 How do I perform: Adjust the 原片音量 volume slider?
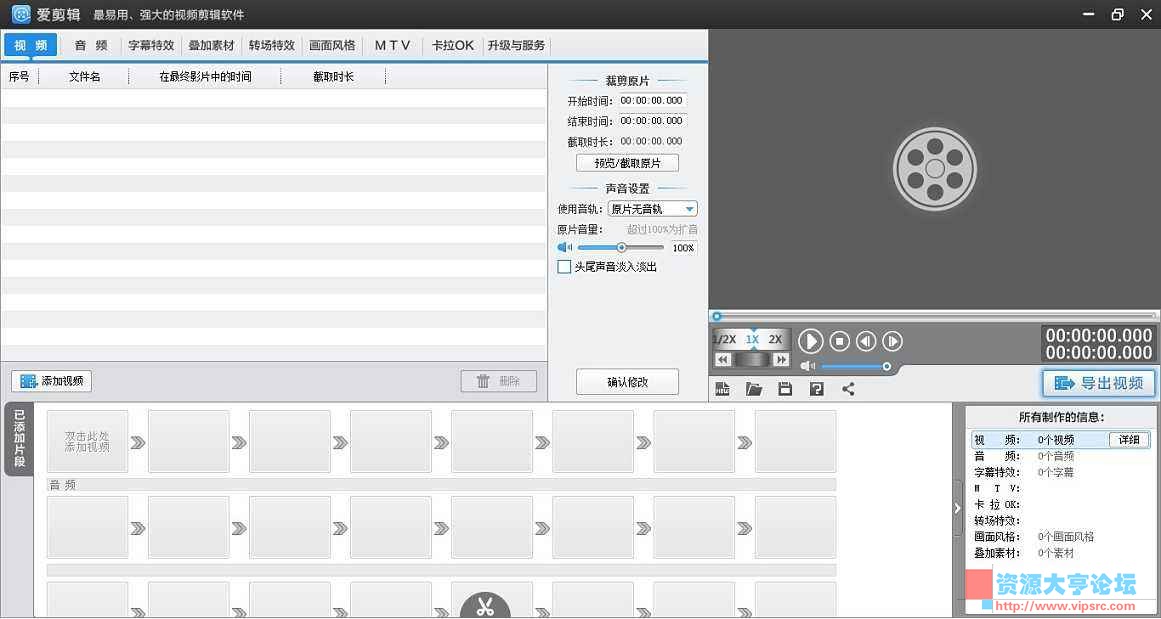(x=620, y=247)
